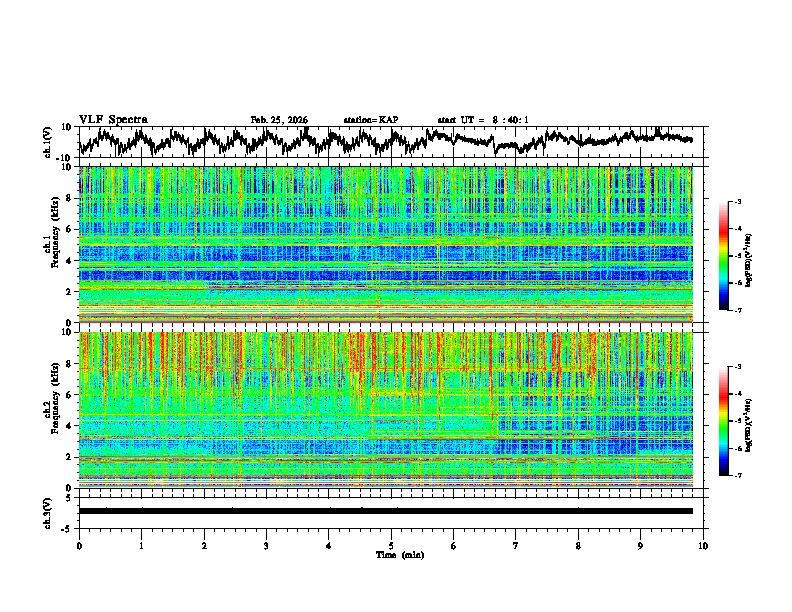Click the ch.2 color scale bar

(x=724, y=421)
